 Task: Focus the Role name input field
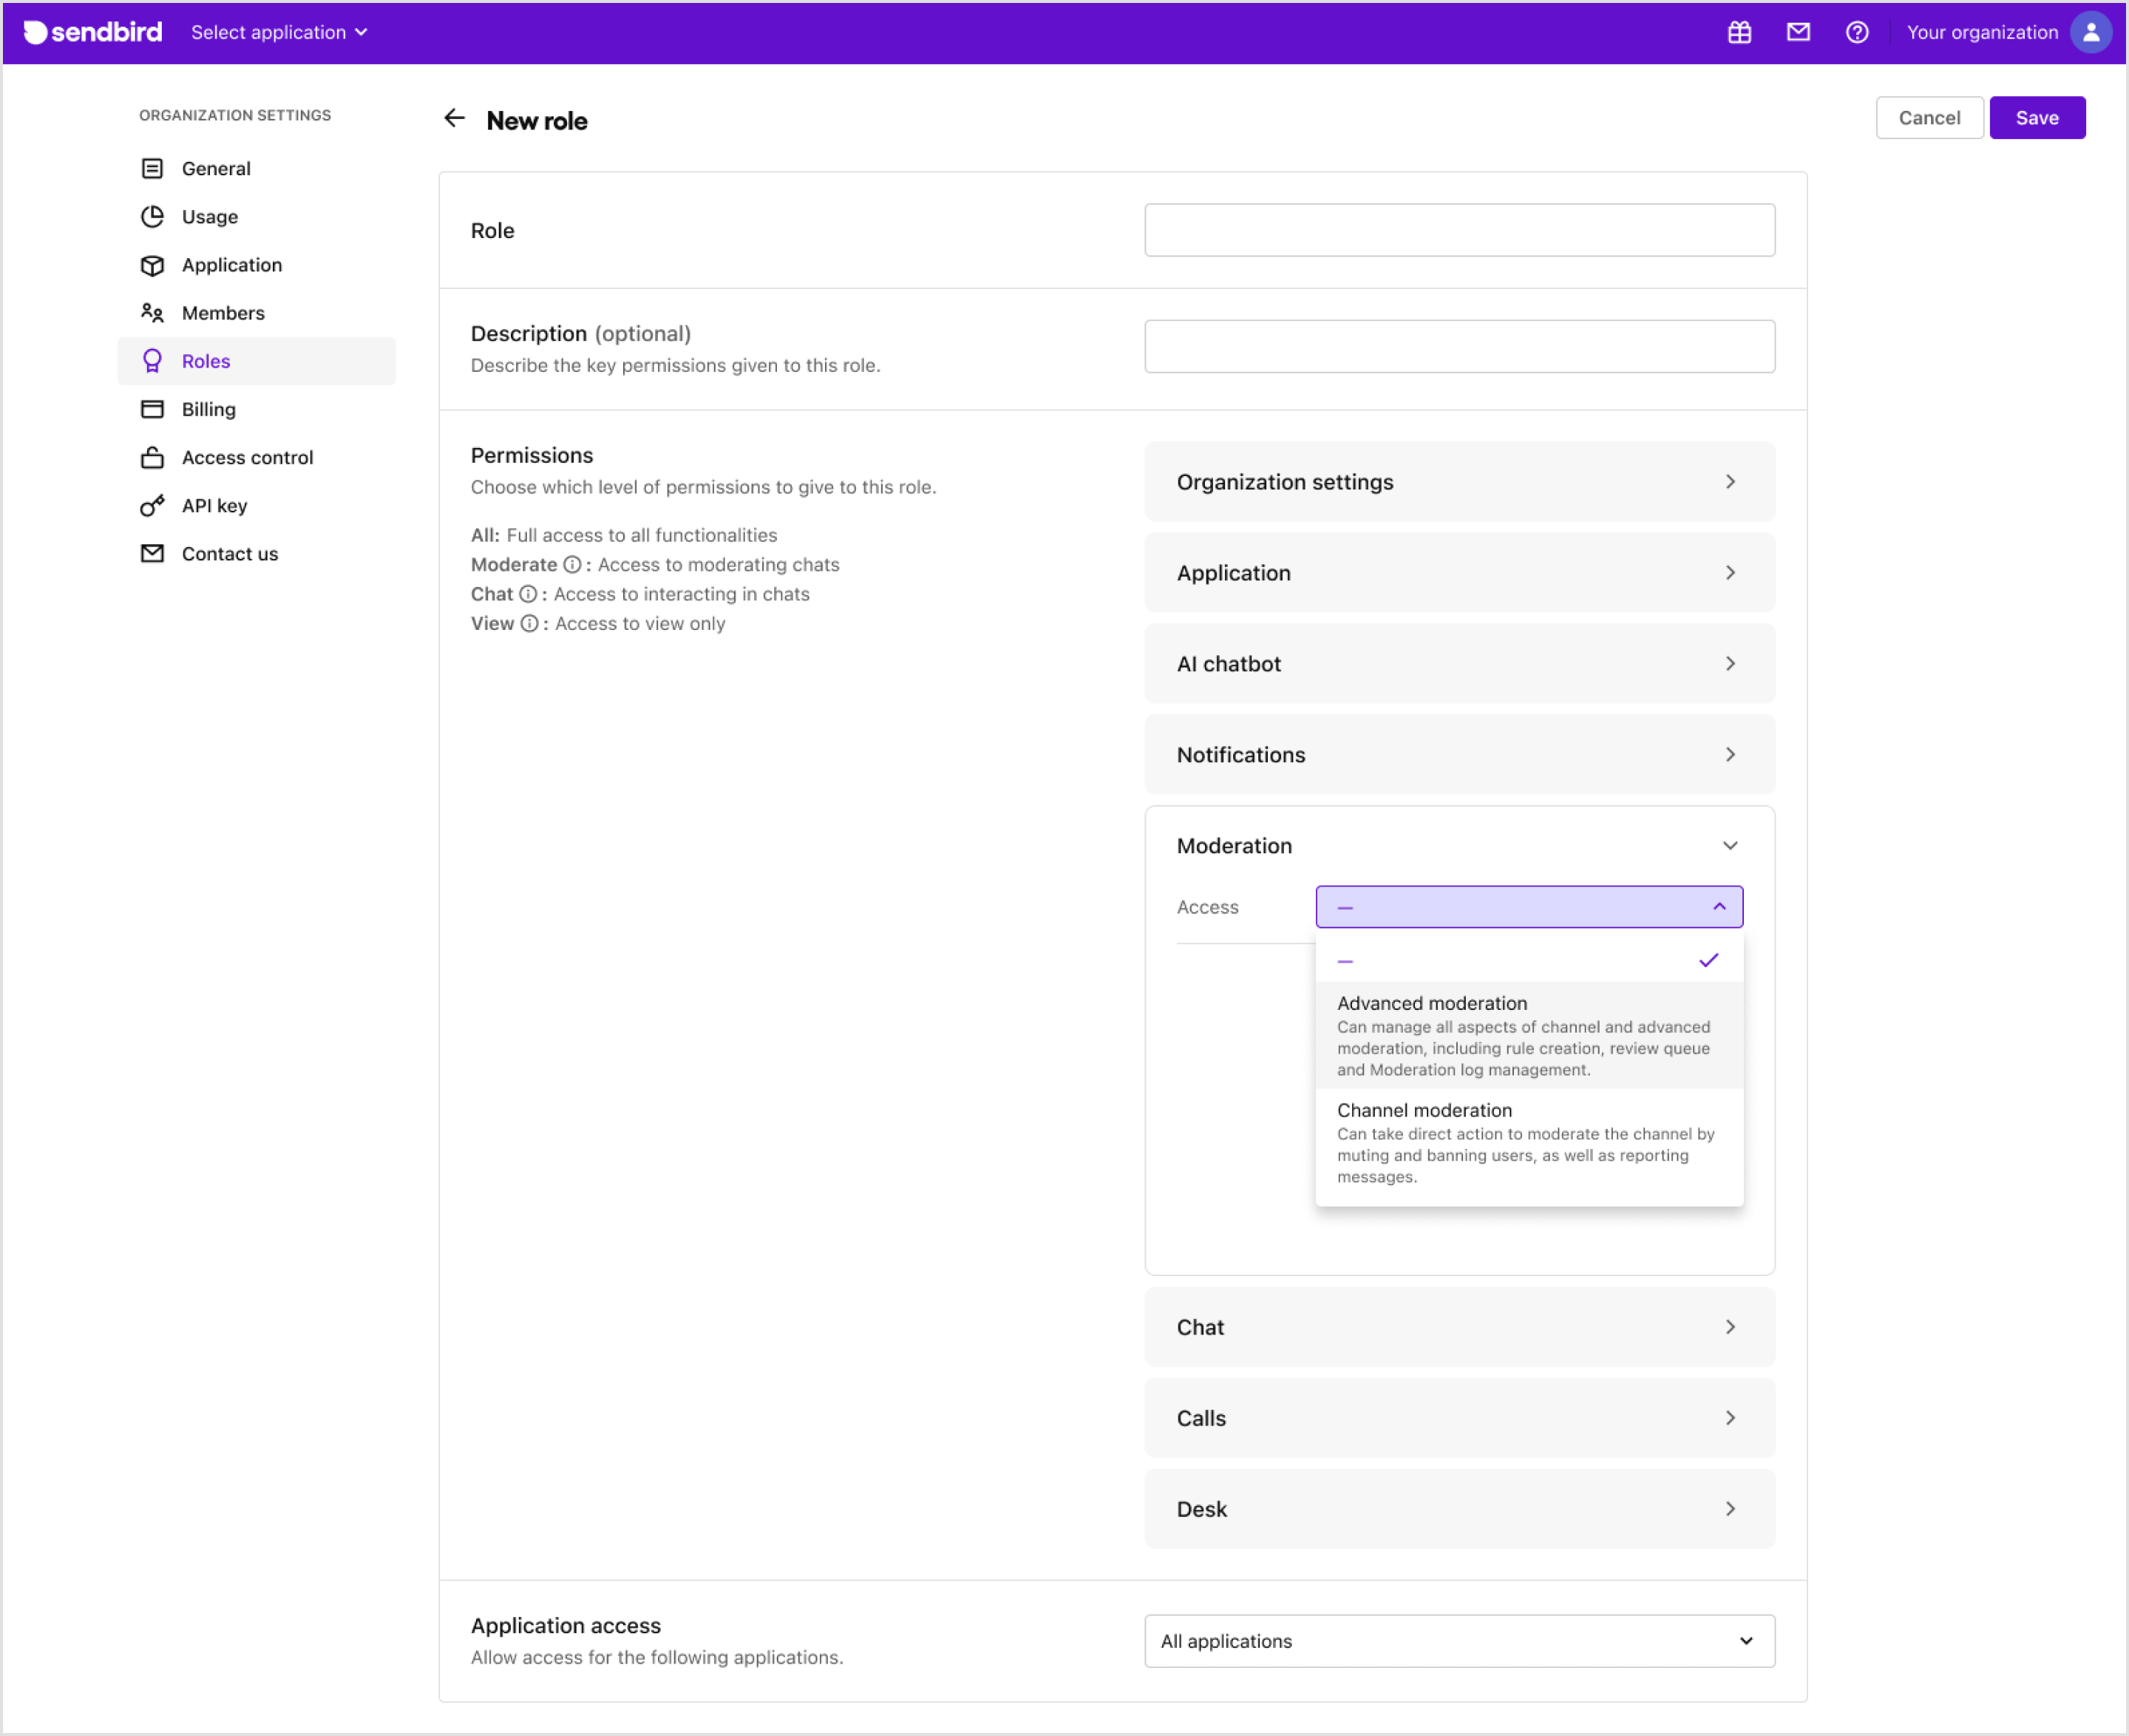(1459, 230)
